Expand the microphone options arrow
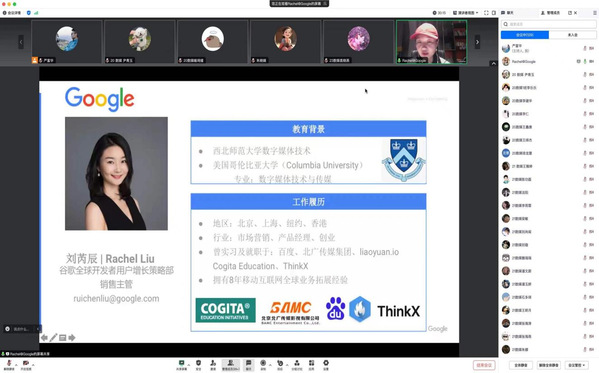This screenshot has height=373, width=599. (16, 365)
